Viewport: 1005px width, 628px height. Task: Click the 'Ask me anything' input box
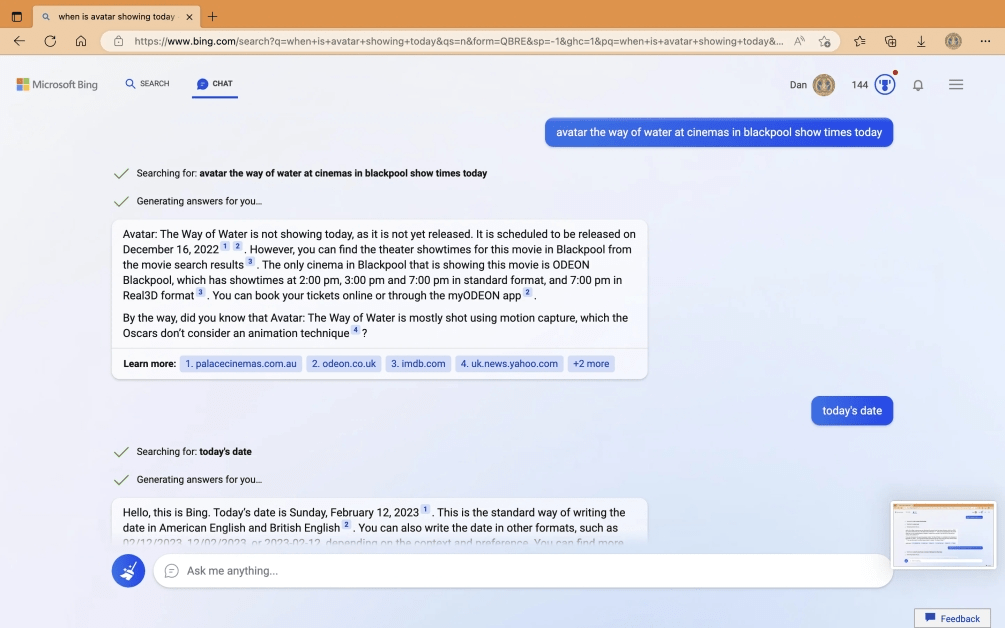click(x=520, y=571)
